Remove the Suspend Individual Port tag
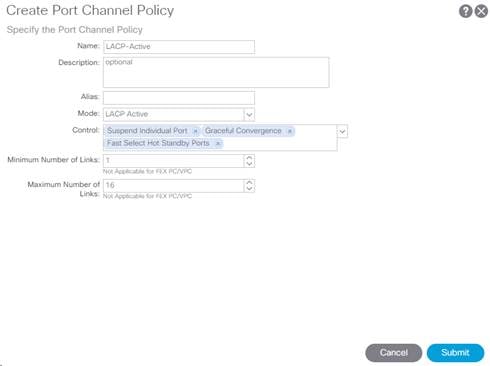 [x=196, y=131]
